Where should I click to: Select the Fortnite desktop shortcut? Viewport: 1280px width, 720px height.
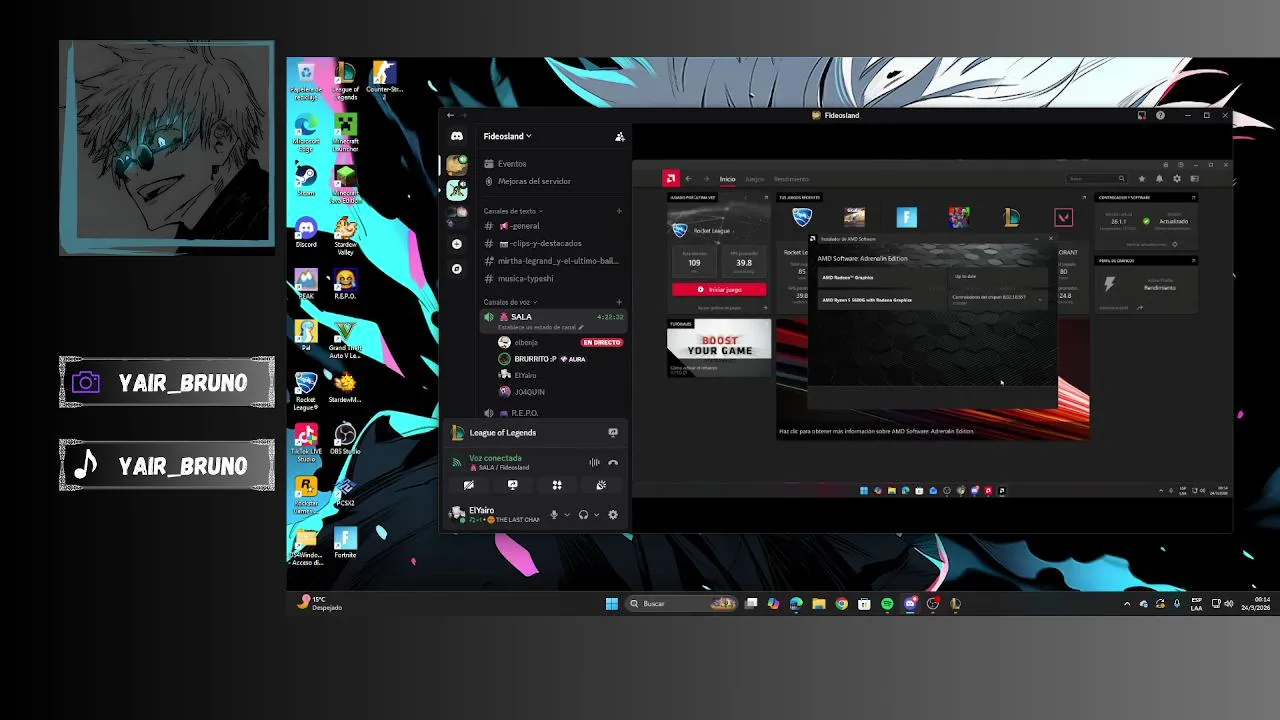click(x=345, y=543)
